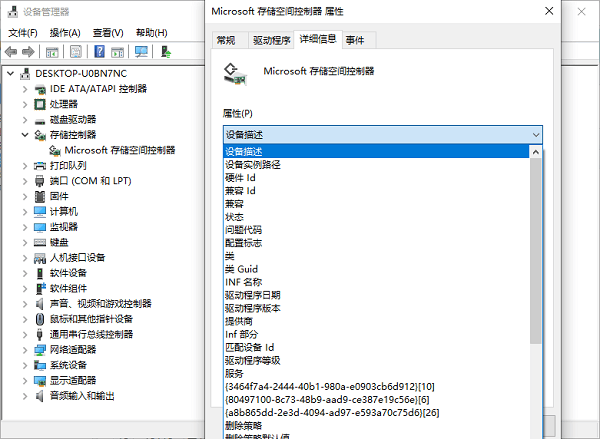Click the 固件 firmware icon
This screenshot has height=439, width=600.
pyautogui.click(x=40, y=196)
